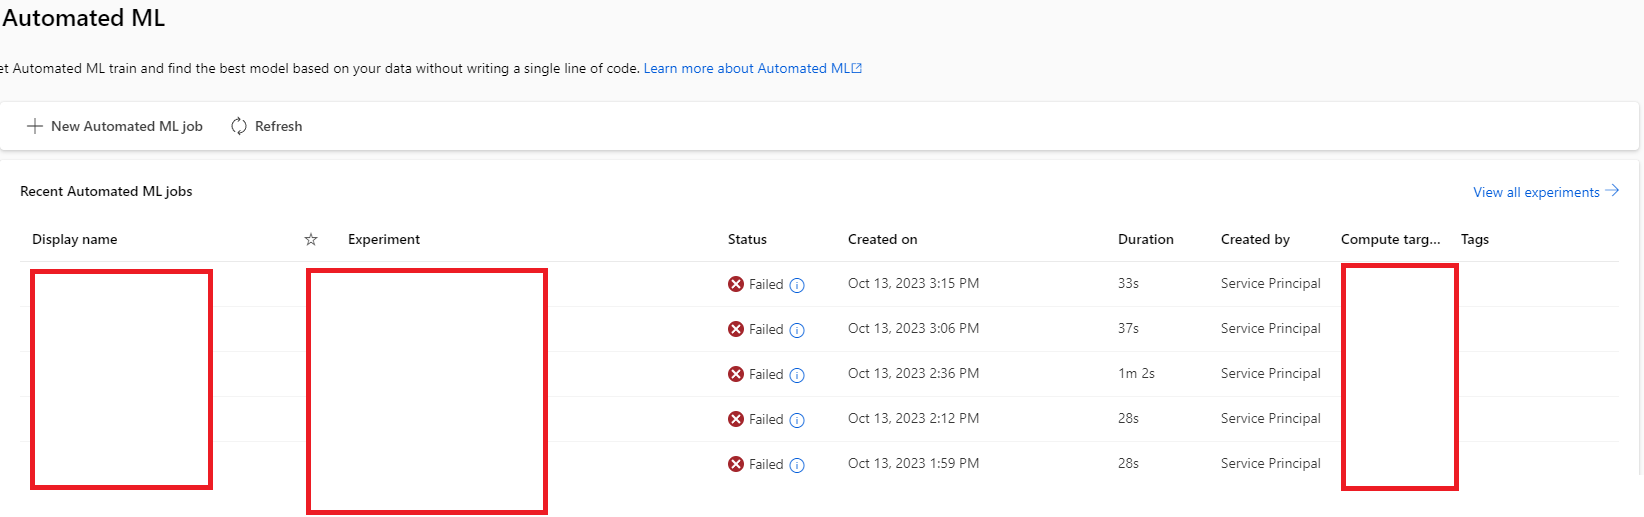
Task: Click the external link icon after Learn more
Action: [x=857, y=69]
